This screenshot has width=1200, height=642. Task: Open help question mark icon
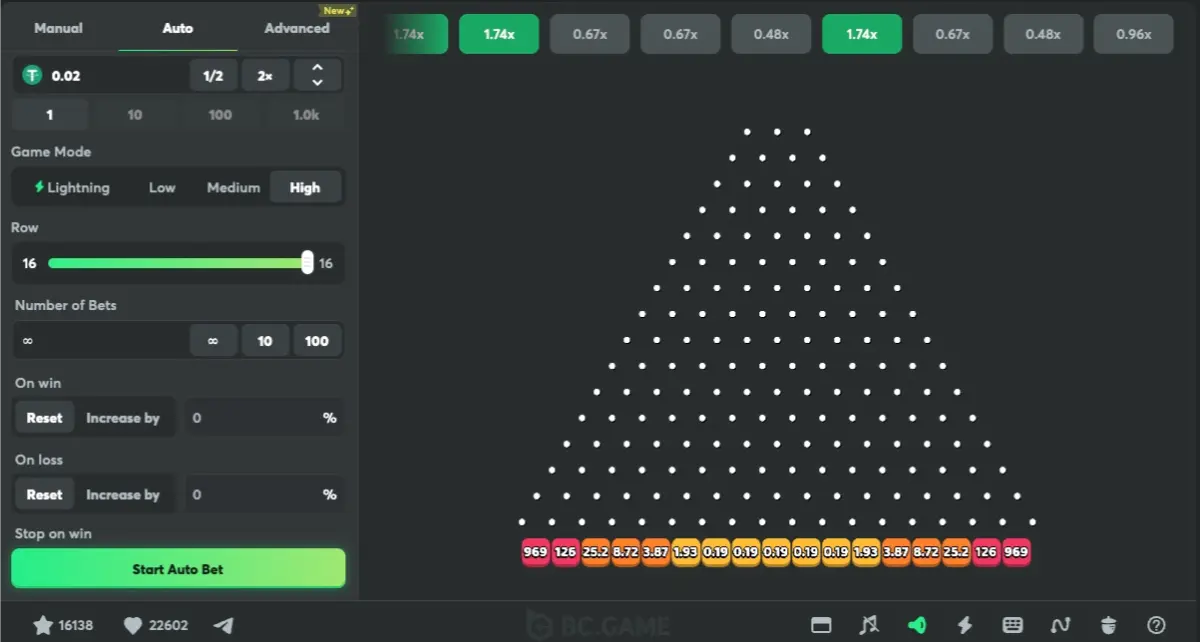[x=1157, y=626]
